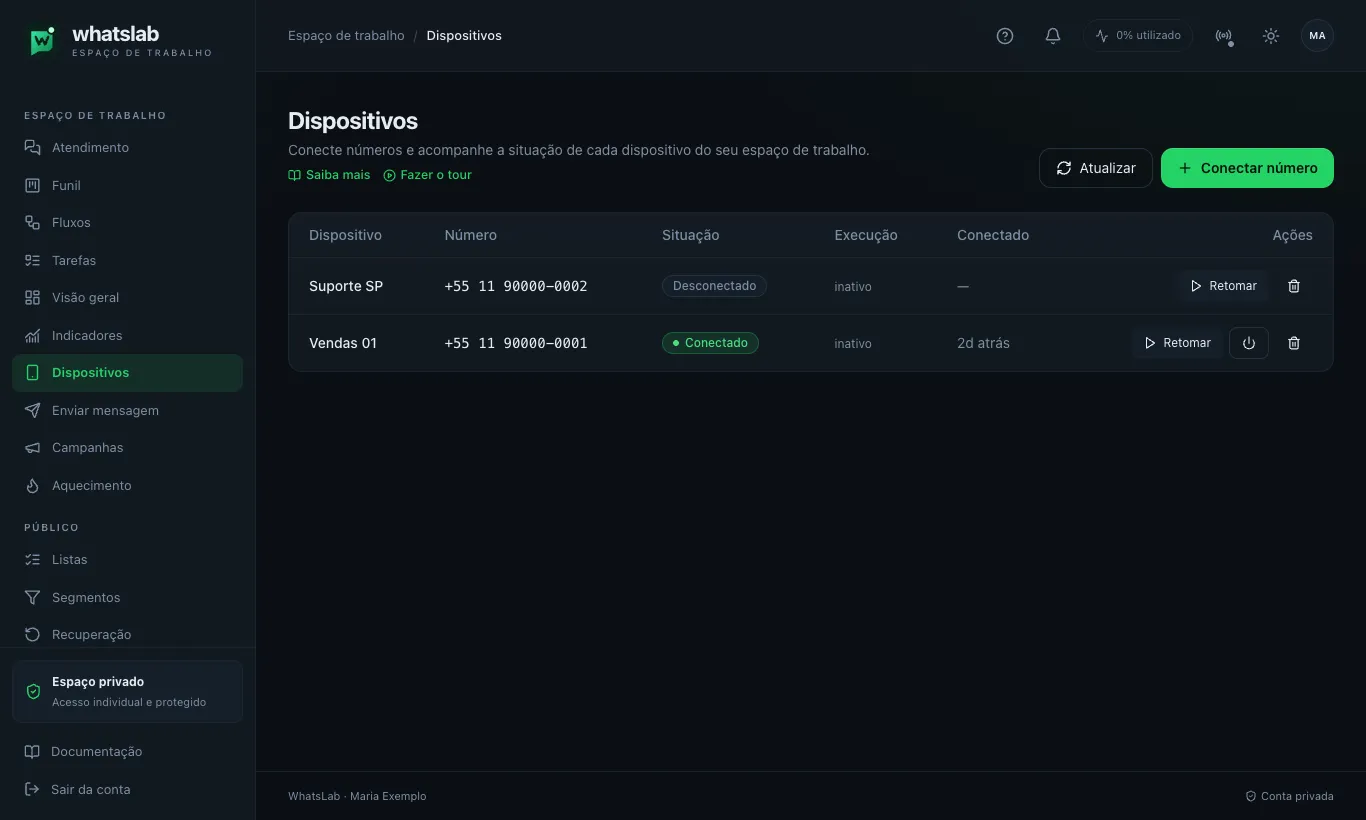Click the Recuperação rotate arrow icon
Screen dimensions: 1366x820
pyautogui.click(x=32, y=635)
